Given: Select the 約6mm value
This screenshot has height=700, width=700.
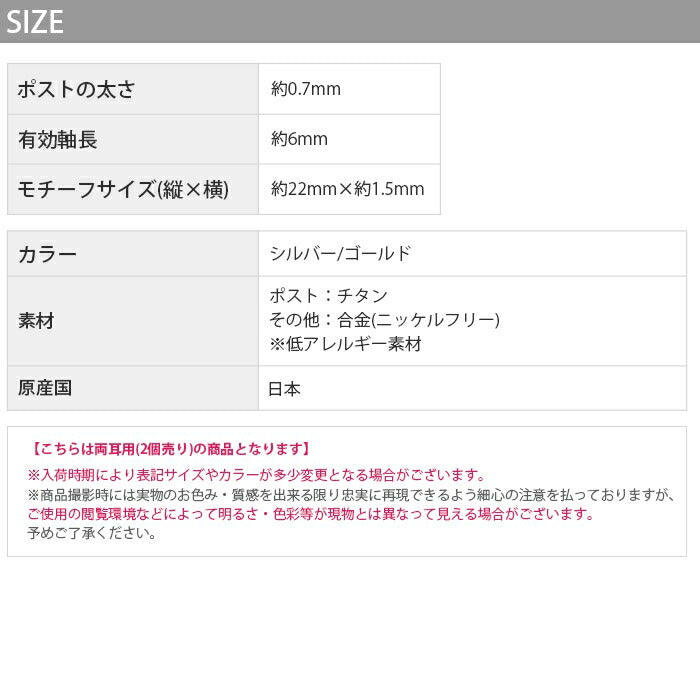Looking at the screenshot, I should click(x=299, y=139).
